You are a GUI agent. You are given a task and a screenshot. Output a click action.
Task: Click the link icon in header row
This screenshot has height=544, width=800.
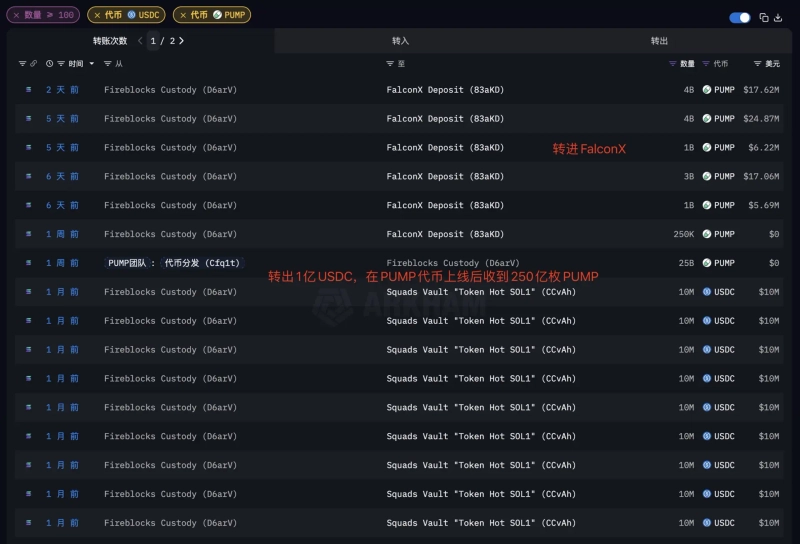point(33,63)
